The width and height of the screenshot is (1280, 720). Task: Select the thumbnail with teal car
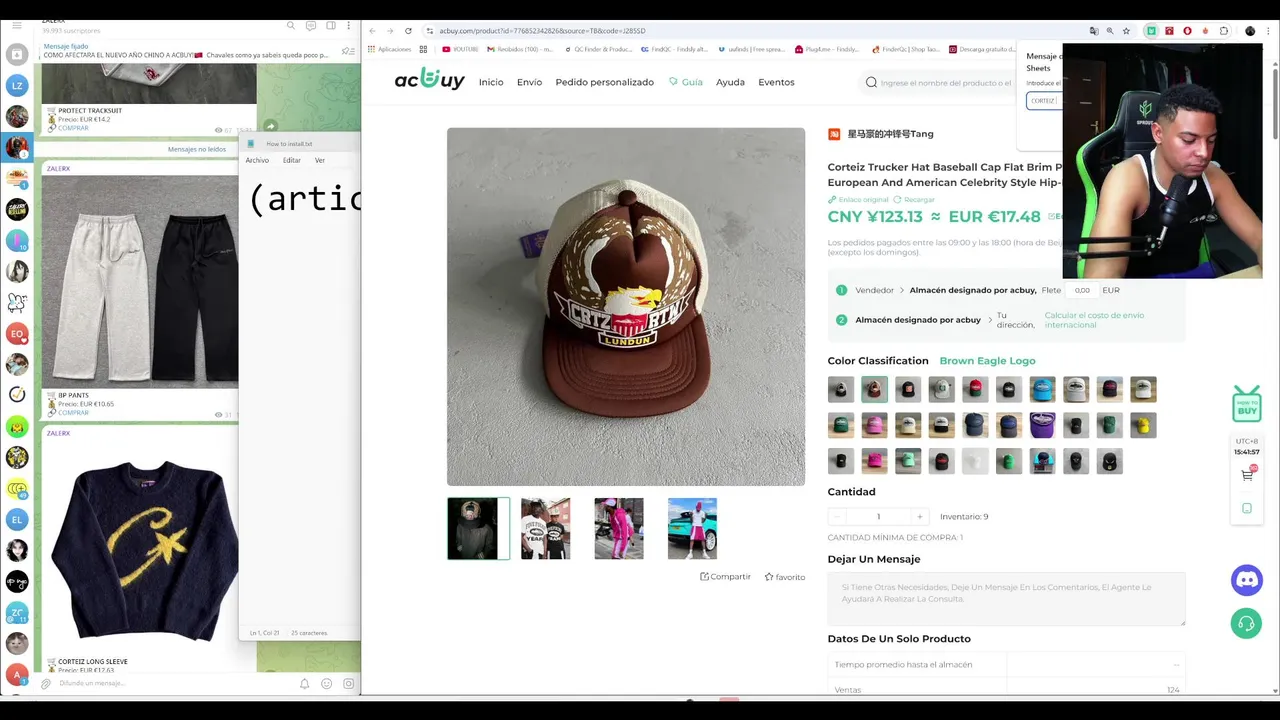click(692, 528)
